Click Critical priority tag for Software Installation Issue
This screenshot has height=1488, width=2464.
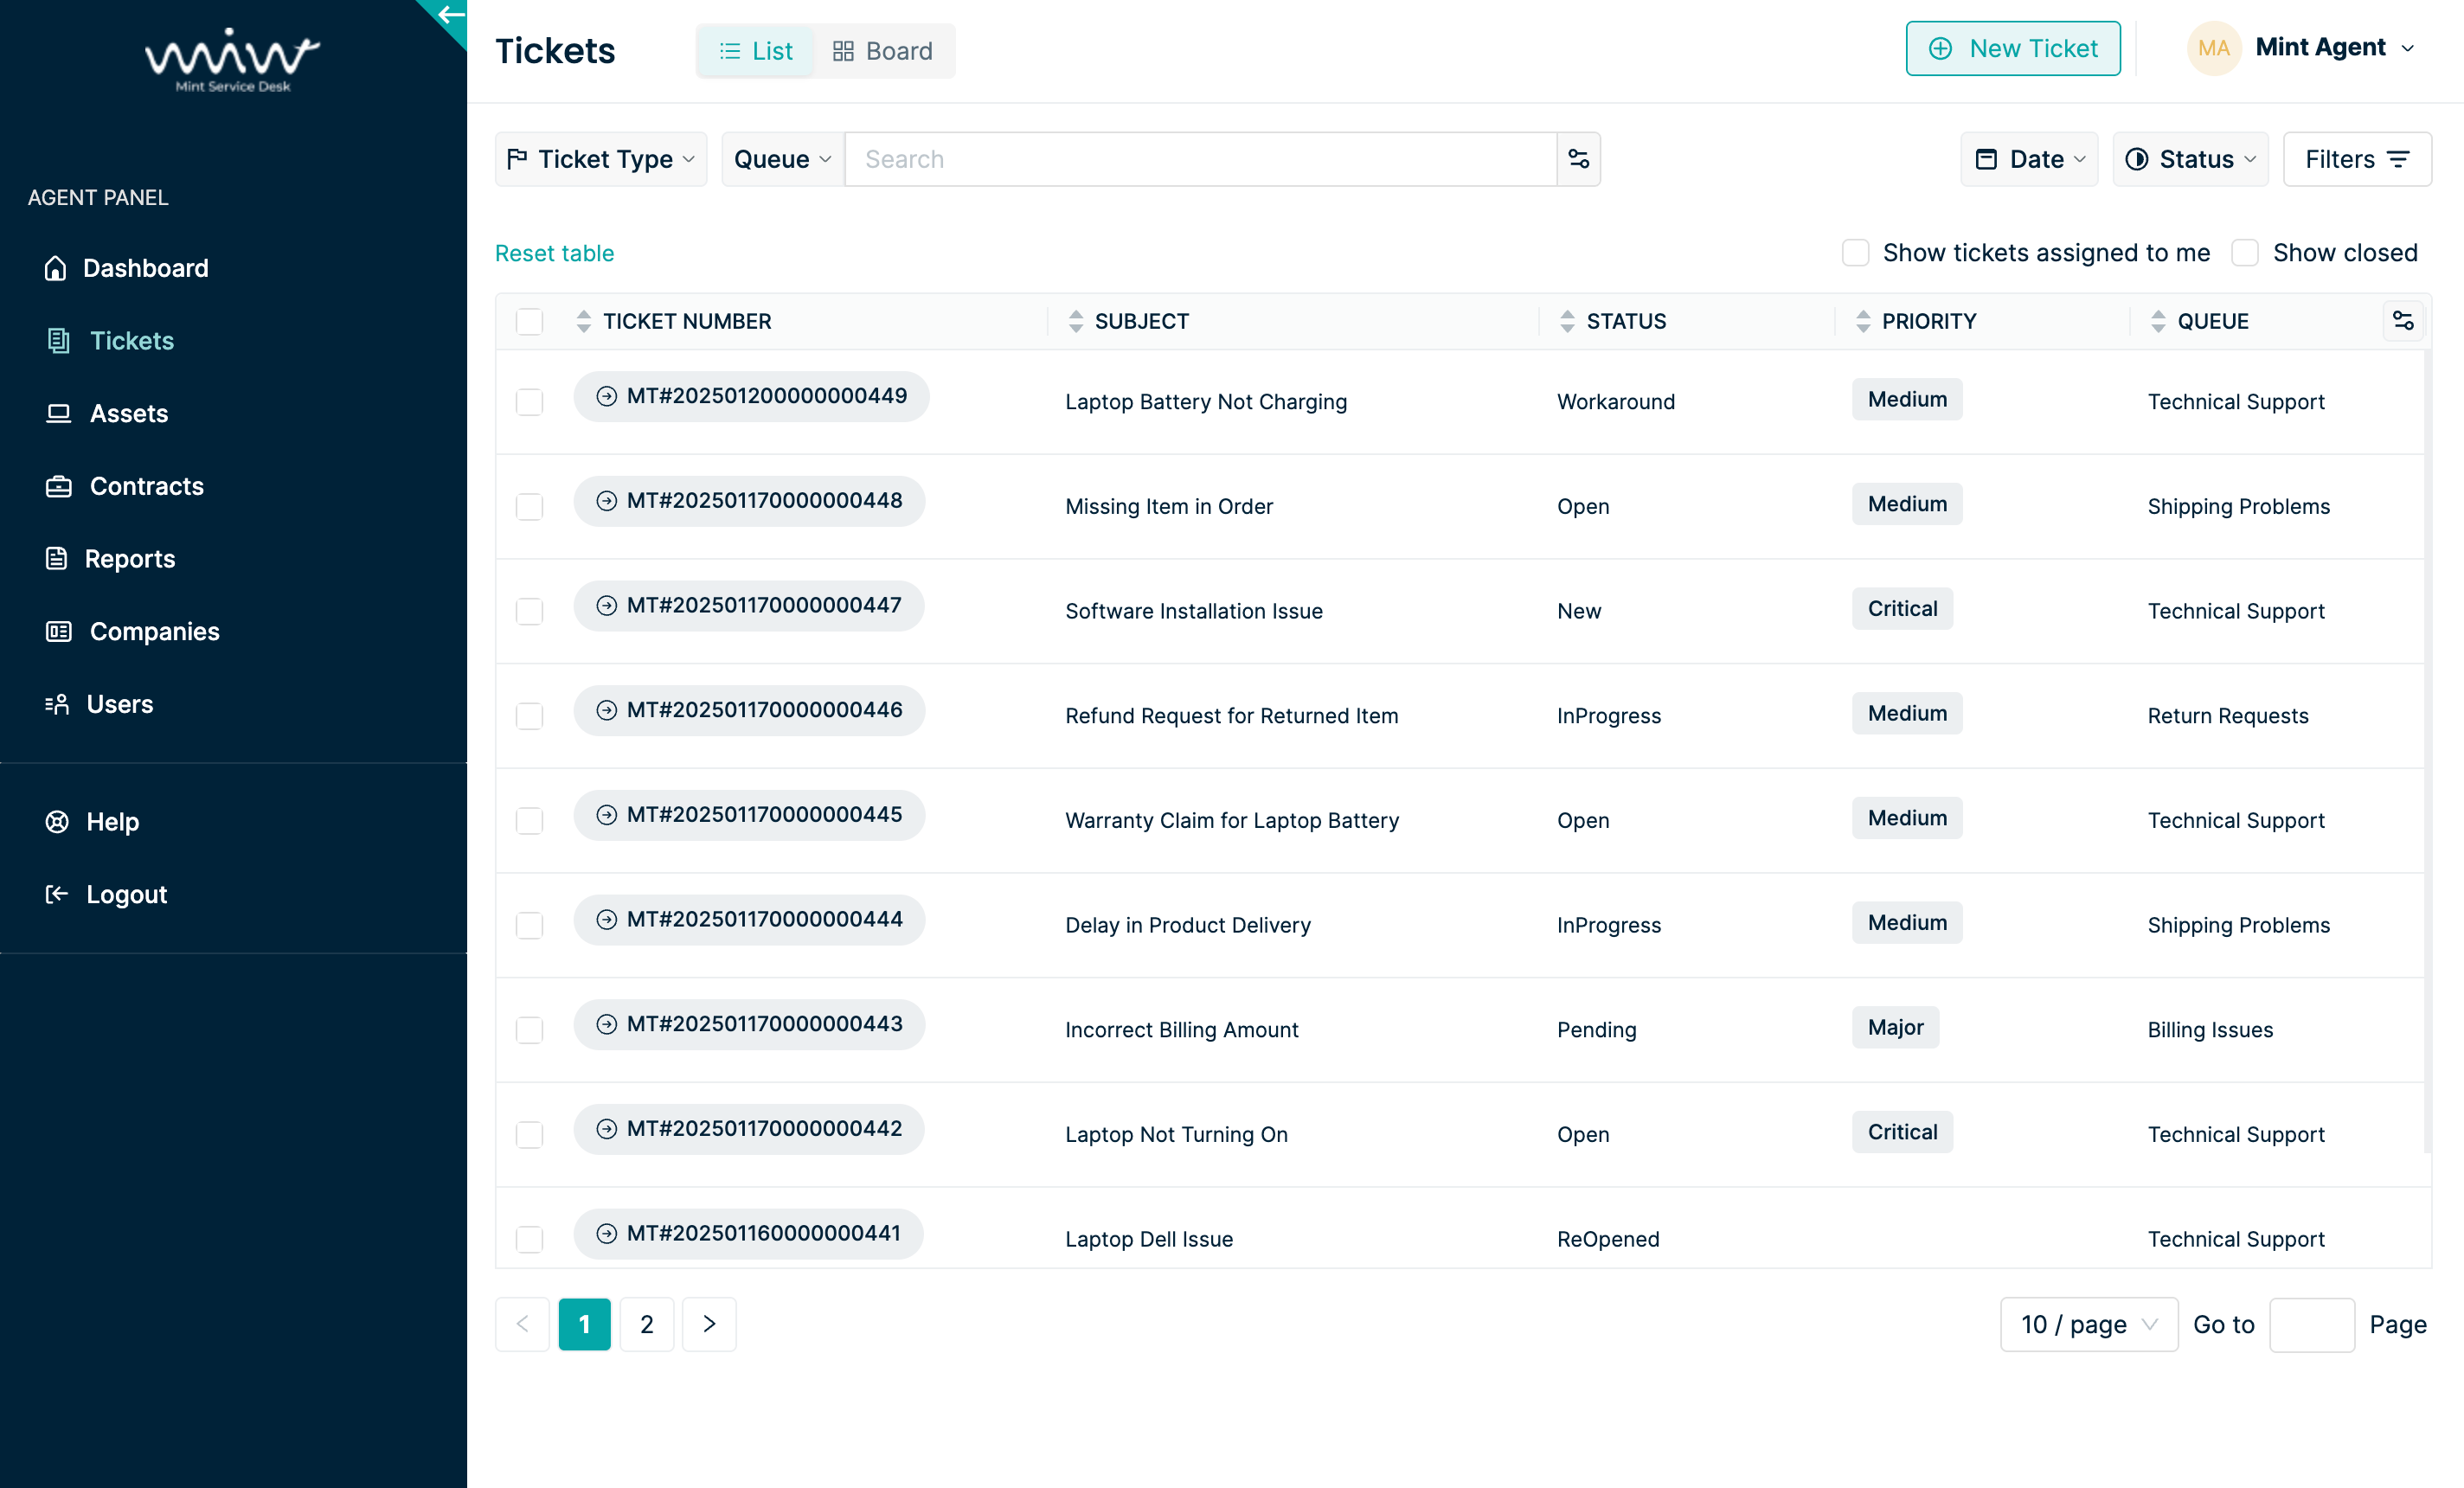coord(1902,609)
